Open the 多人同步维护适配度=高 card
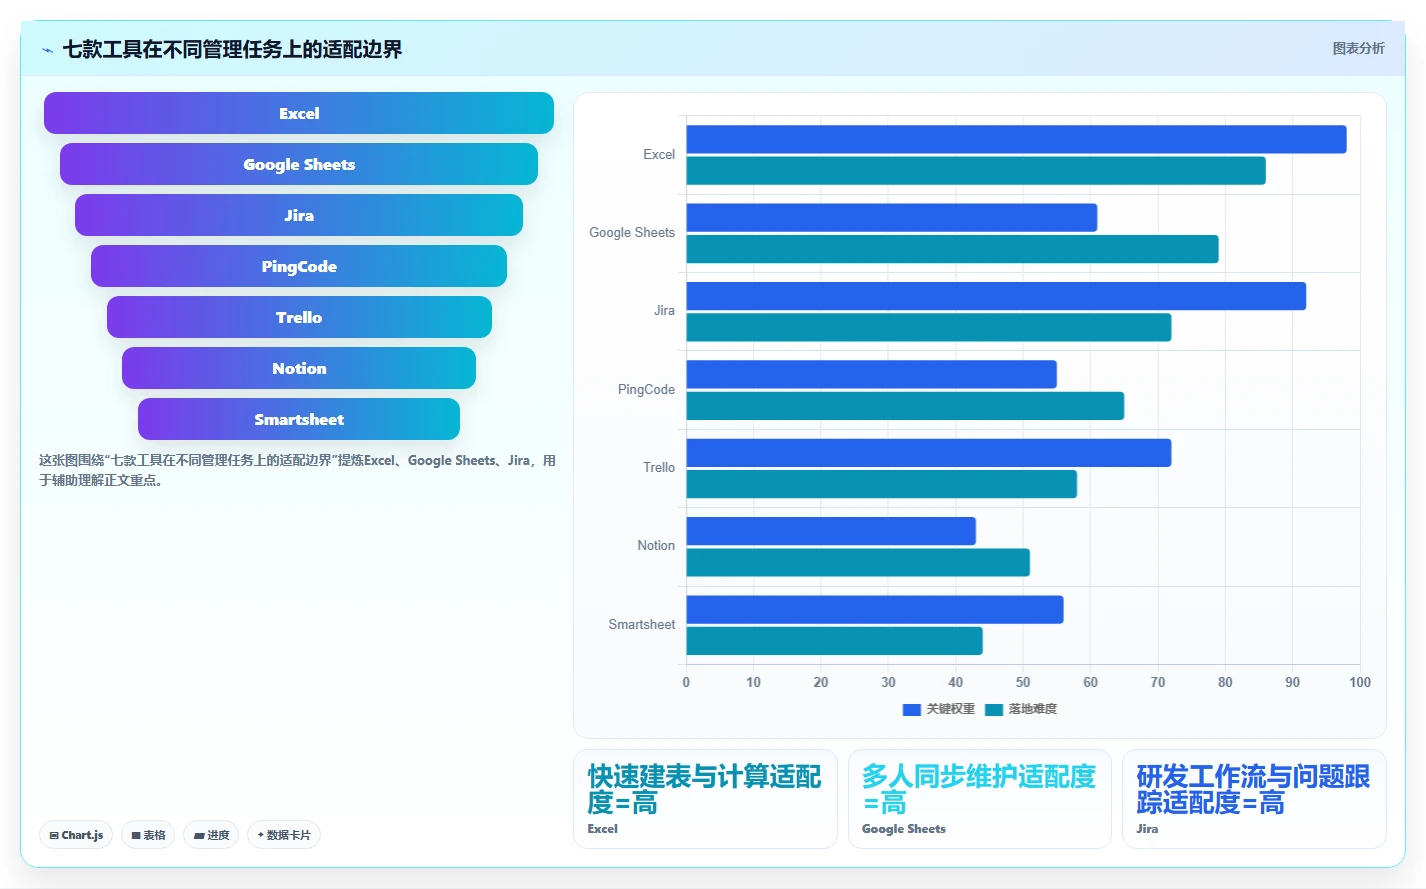Image resolution: width=1426 pixels, height=889 pixels. click(x=980, y=799)
